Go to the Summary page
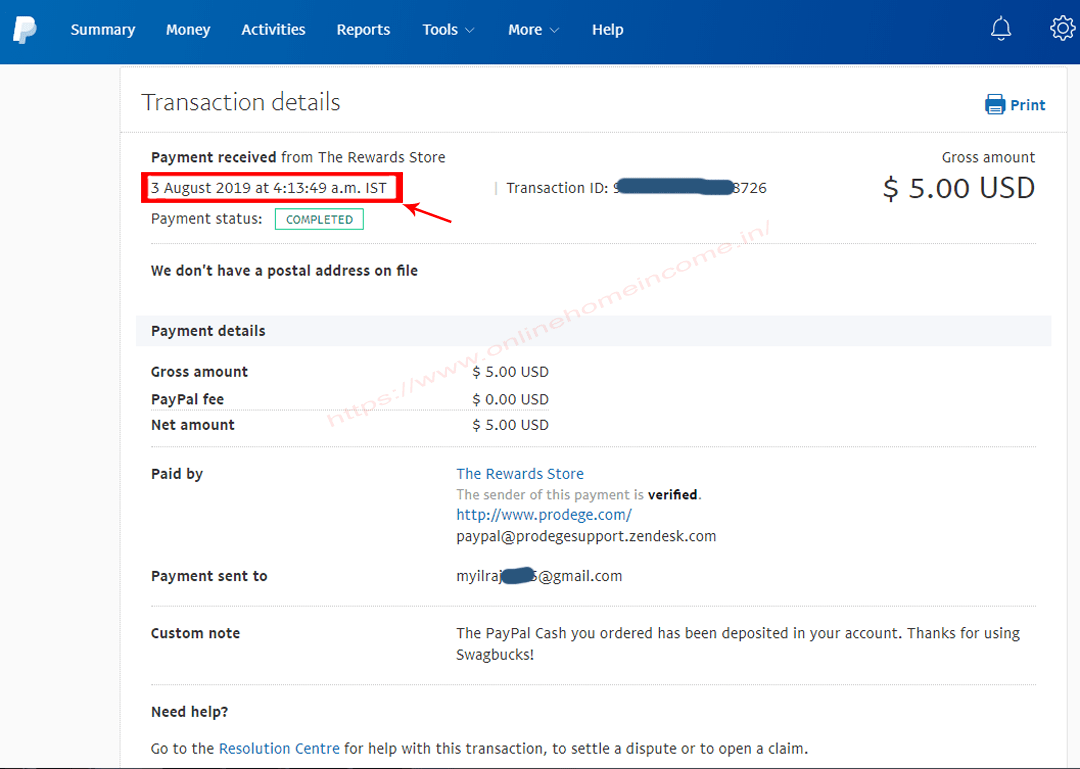This screenshot has height=769, width=1080. (103, 30)
